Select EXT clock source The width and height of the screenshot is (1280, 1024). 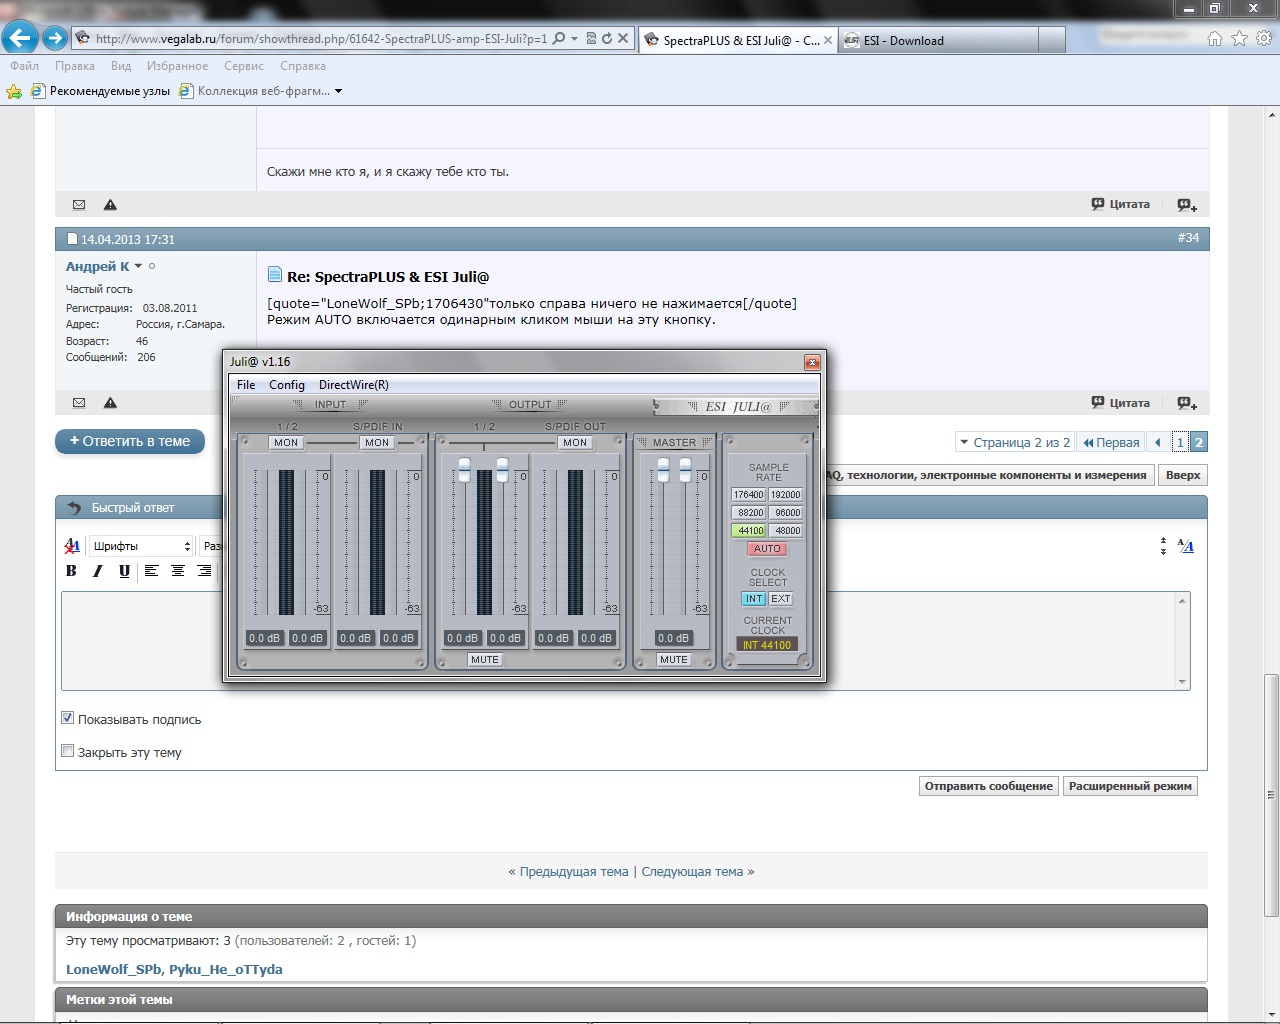781,599
